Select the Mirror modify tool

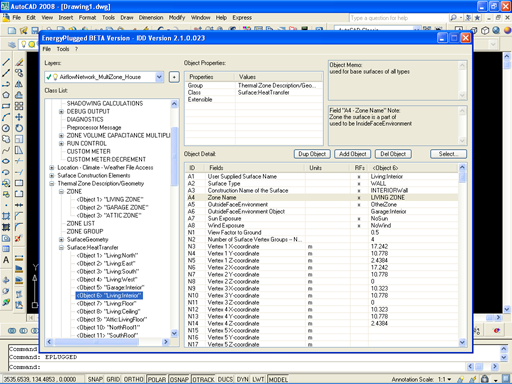coord(19,84)
